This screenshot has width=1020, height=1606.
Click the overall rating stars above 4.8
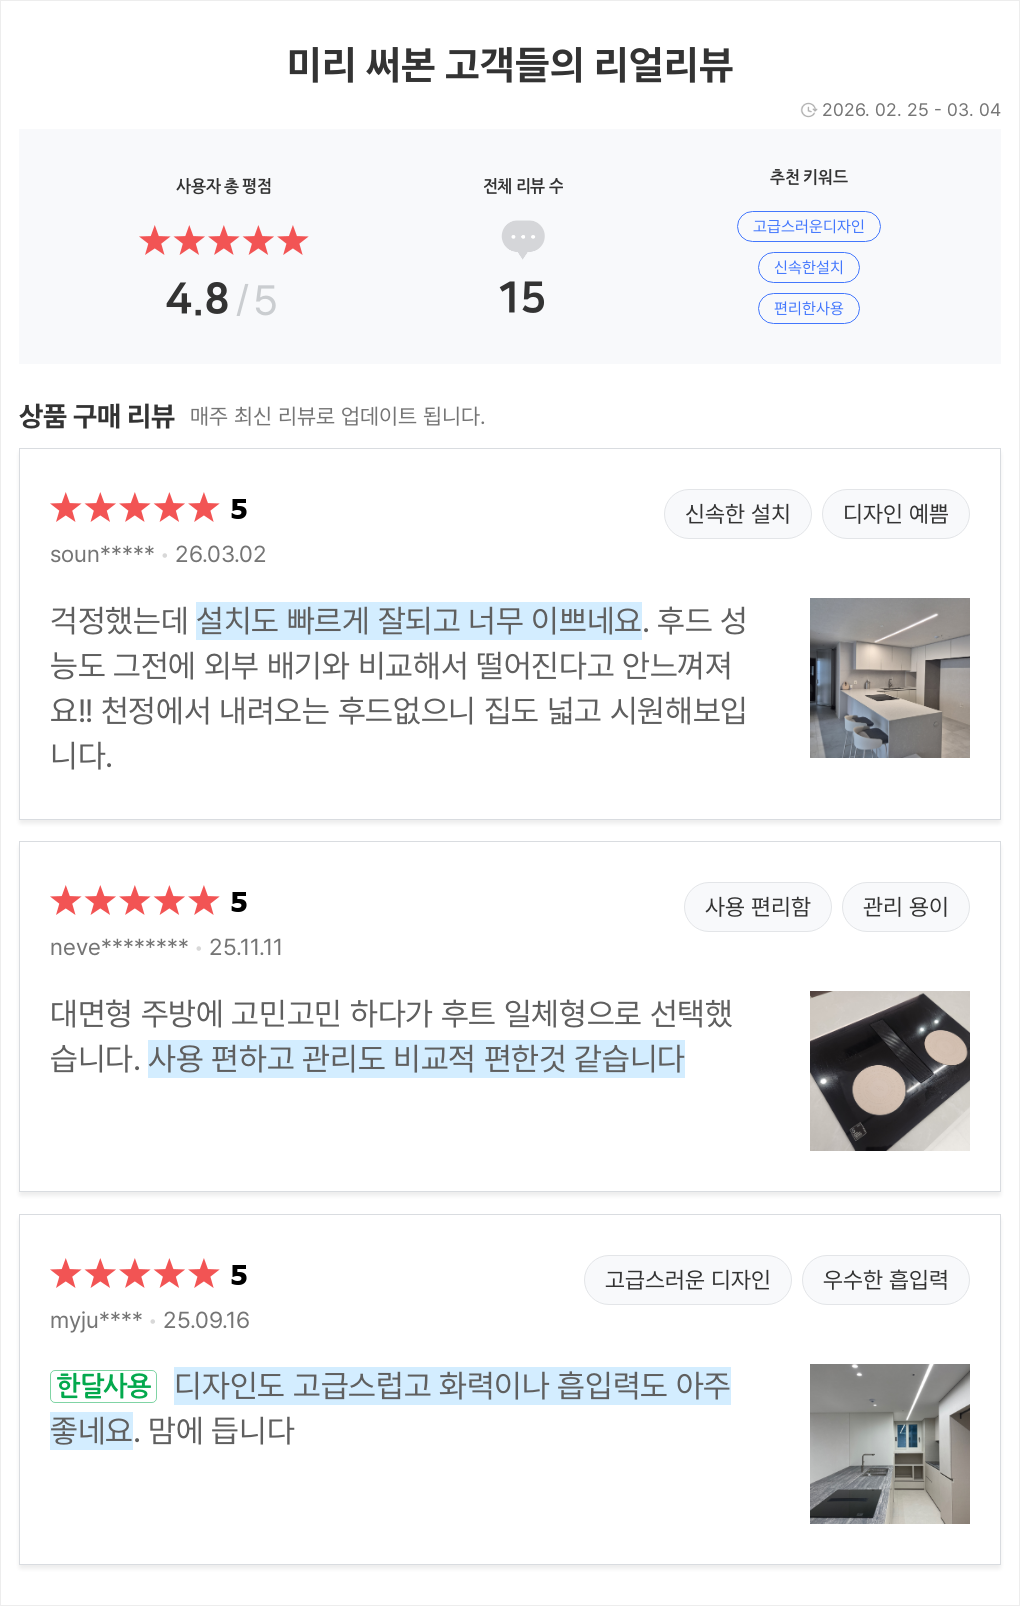pyautogui.click(x=223, y=241)
